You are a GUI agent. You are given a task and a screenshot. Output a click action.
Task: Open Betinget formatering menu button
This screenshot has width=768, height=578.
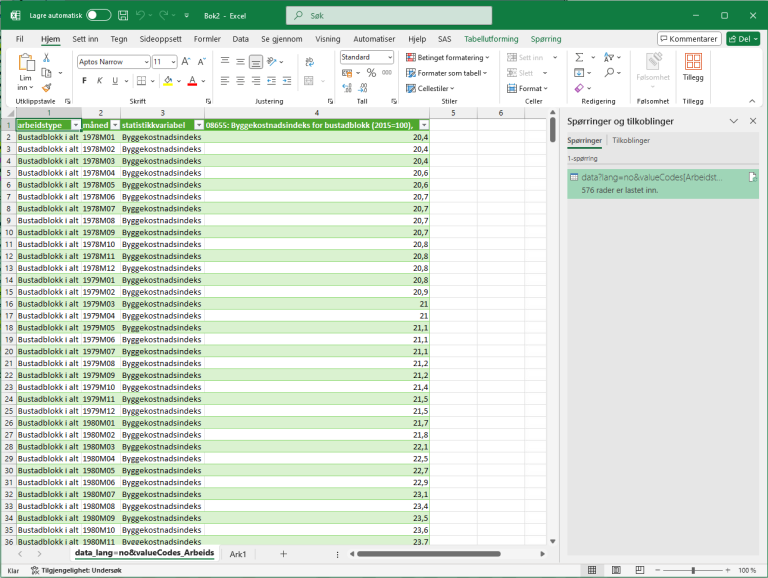447,58
